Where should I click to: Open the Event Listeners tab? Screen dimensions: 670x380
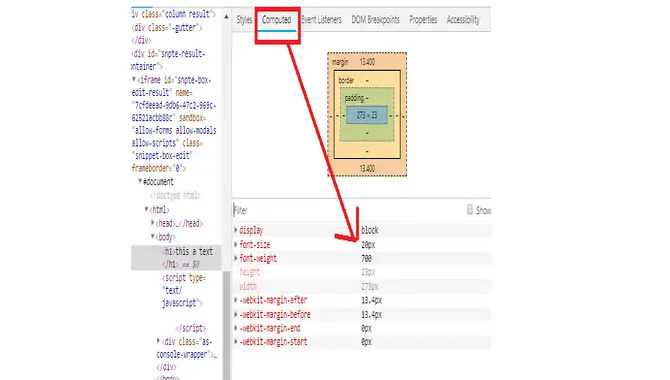(x=321, y=20)
